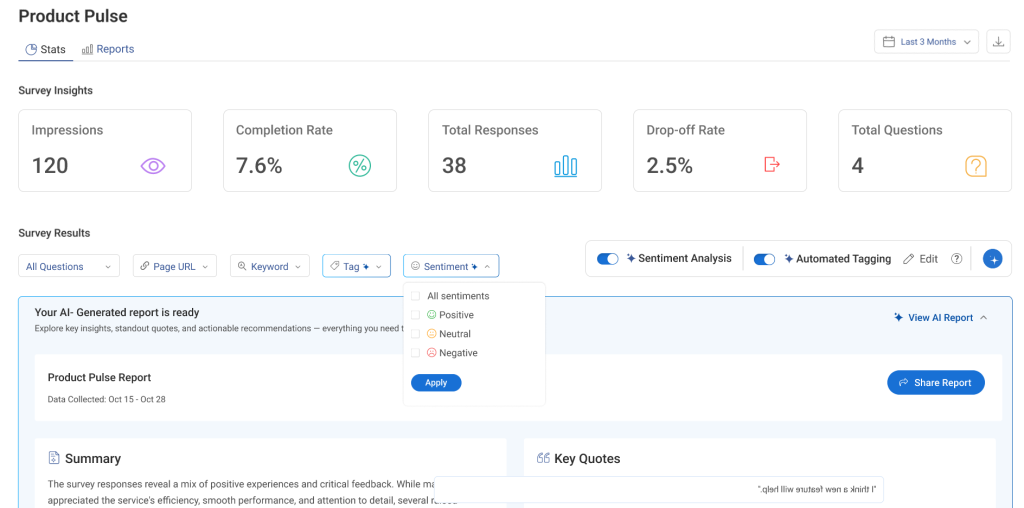Click the Total Questions question mark icon
1024x508 pixels.
coord(976,166)
